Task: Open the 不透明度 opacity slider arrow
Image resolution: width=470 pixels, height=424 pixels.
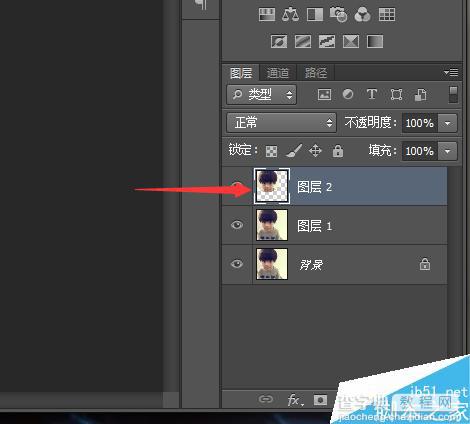Action: point(447,123)
